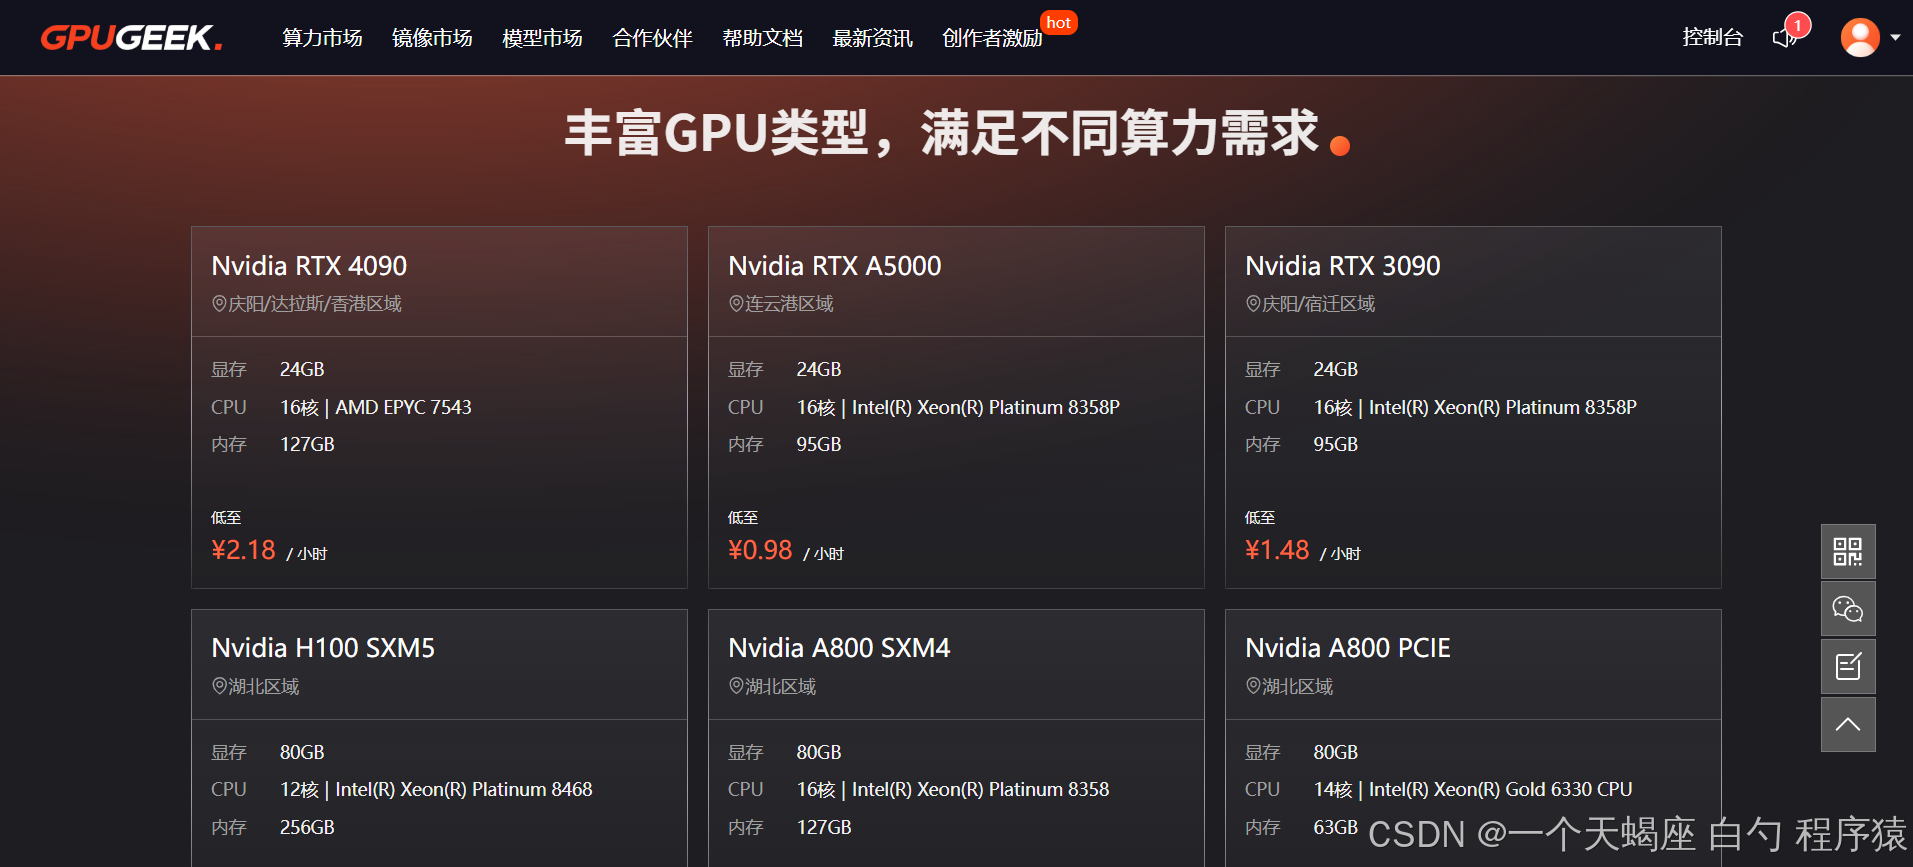Screen dimensions: 1913x867
Task: Click the 庆阳/宿迁区域 region text
Action: [1318, 304]
